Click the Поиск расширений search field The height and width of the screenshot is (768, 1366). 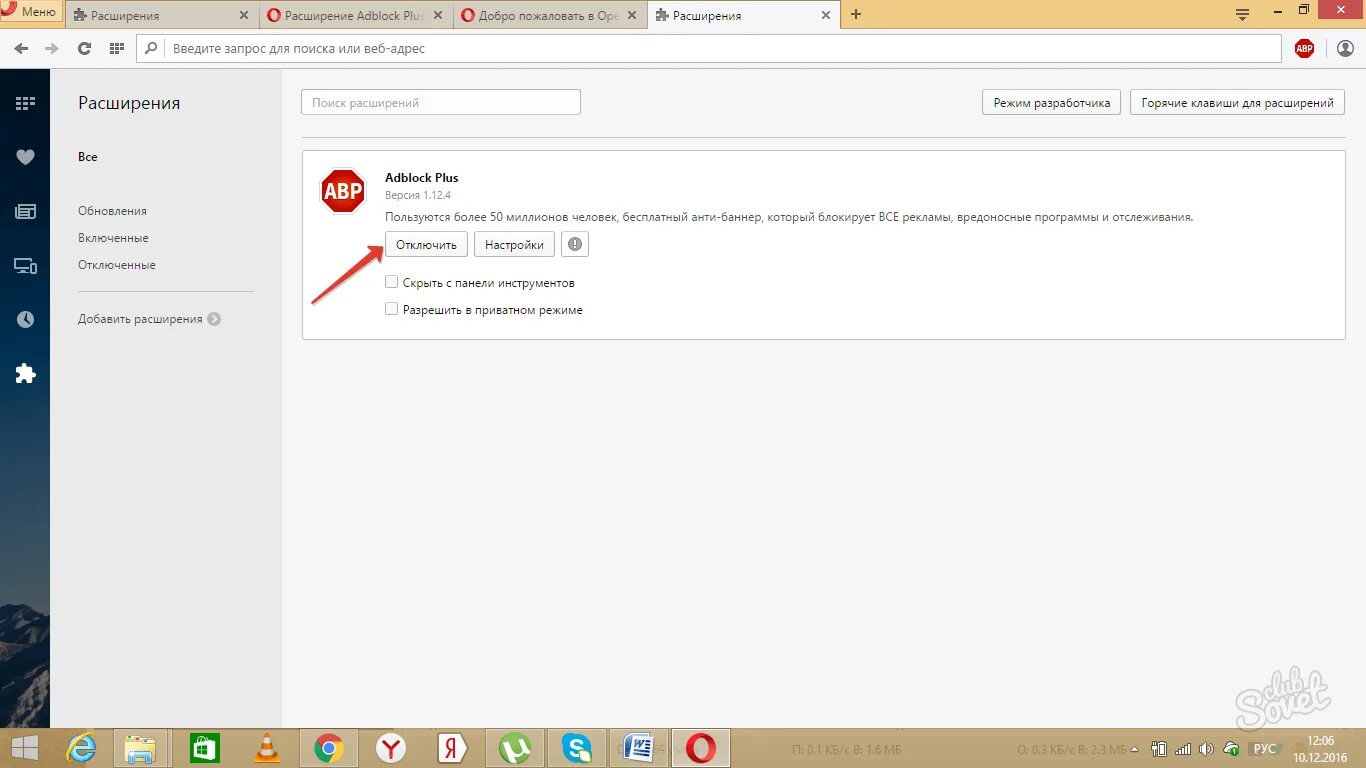tap(440, 102)
